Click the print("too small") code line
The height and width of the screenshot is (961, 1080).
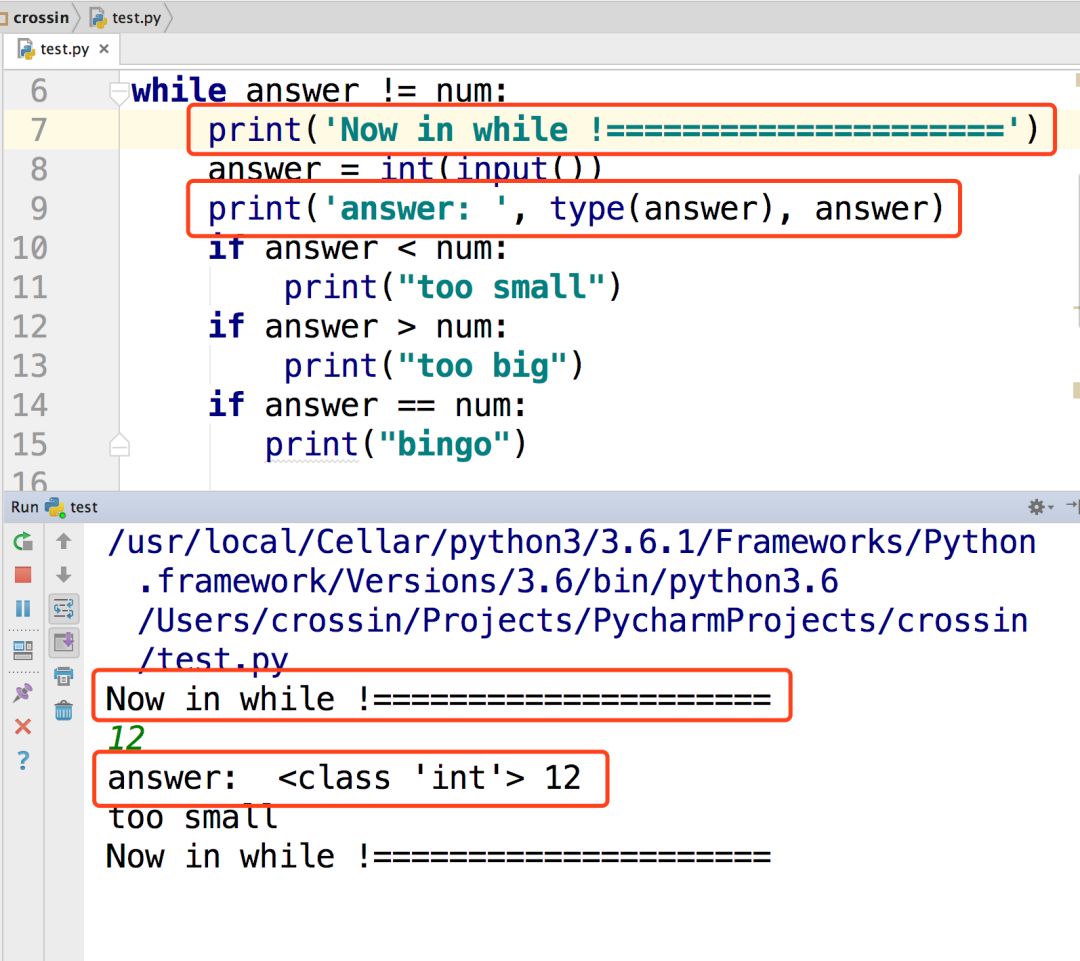(453, 287)
